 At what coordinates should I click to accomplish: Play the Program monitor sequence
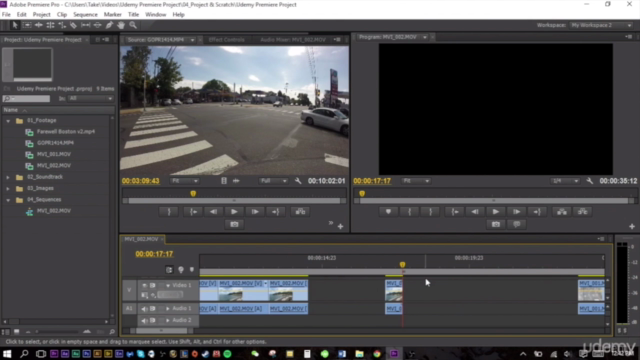click(496, 211)
